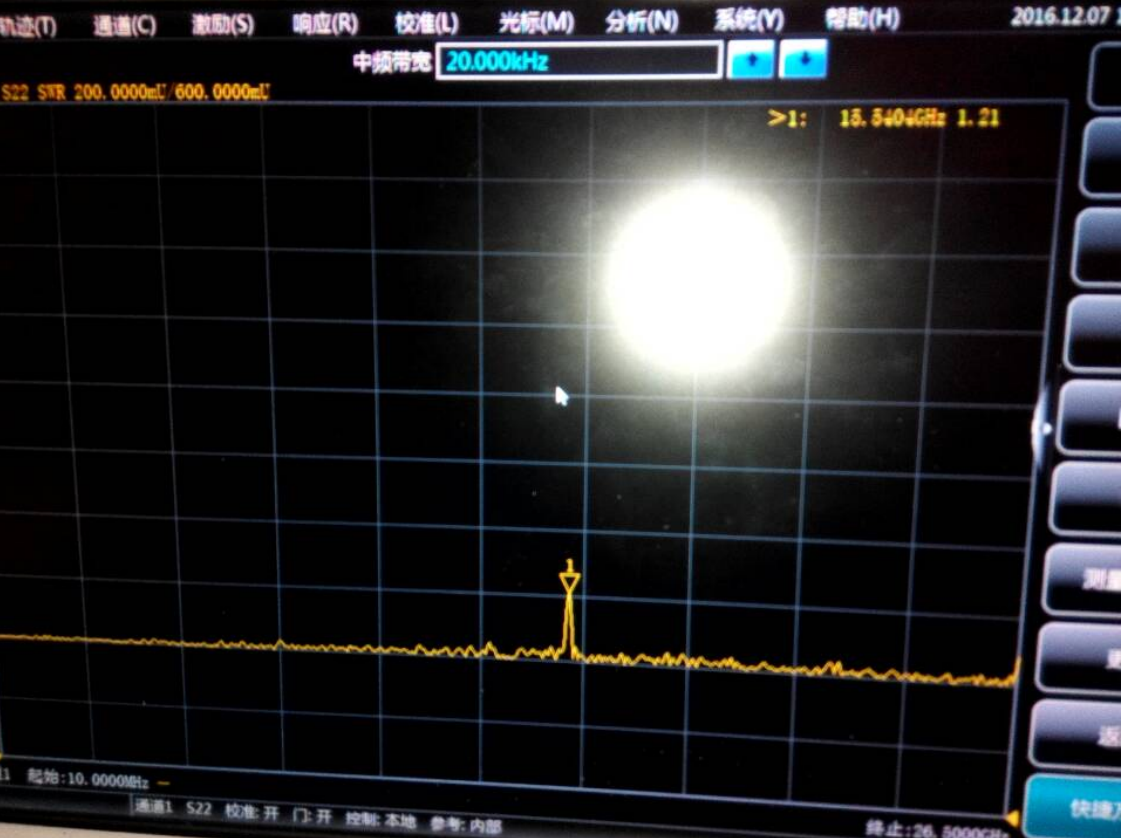This screenshot has height=838, width=1121.
Task: Decrease IF bandwidth with the down arrow
Action: tap(802, 61)
